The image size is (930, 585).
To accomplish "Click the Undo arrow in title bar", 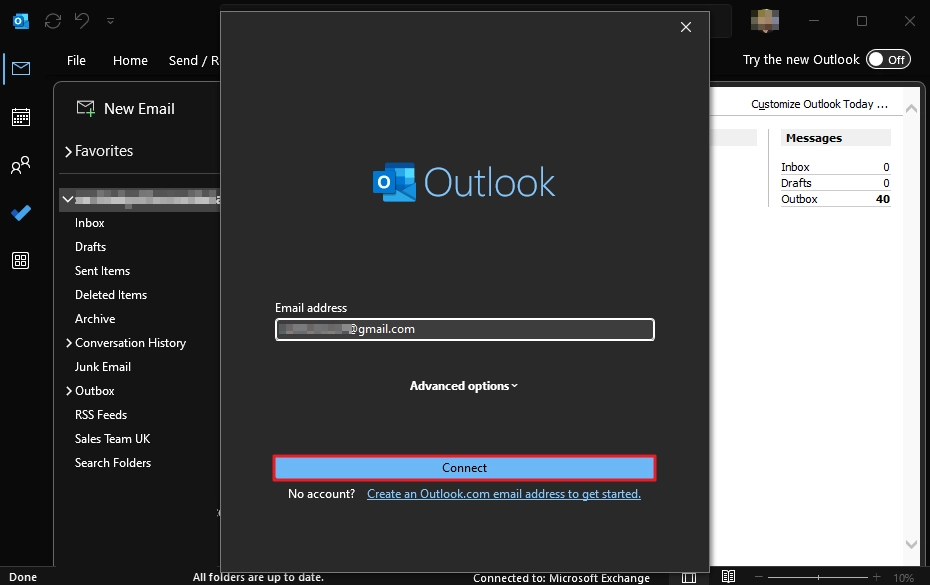I will pyautogui.click(x=82, y=21).
